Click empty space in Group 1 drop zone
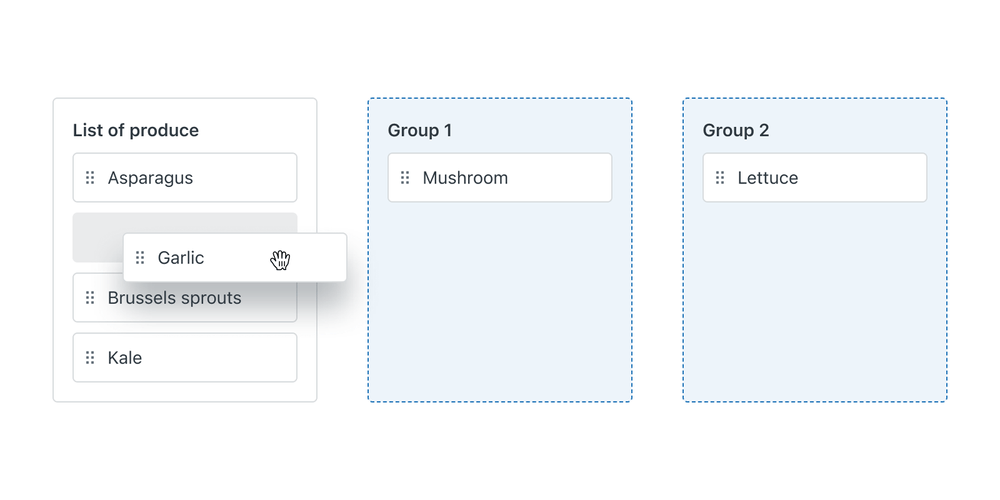Viewport: 1000px width, 500px height. [x=500, y=300]
